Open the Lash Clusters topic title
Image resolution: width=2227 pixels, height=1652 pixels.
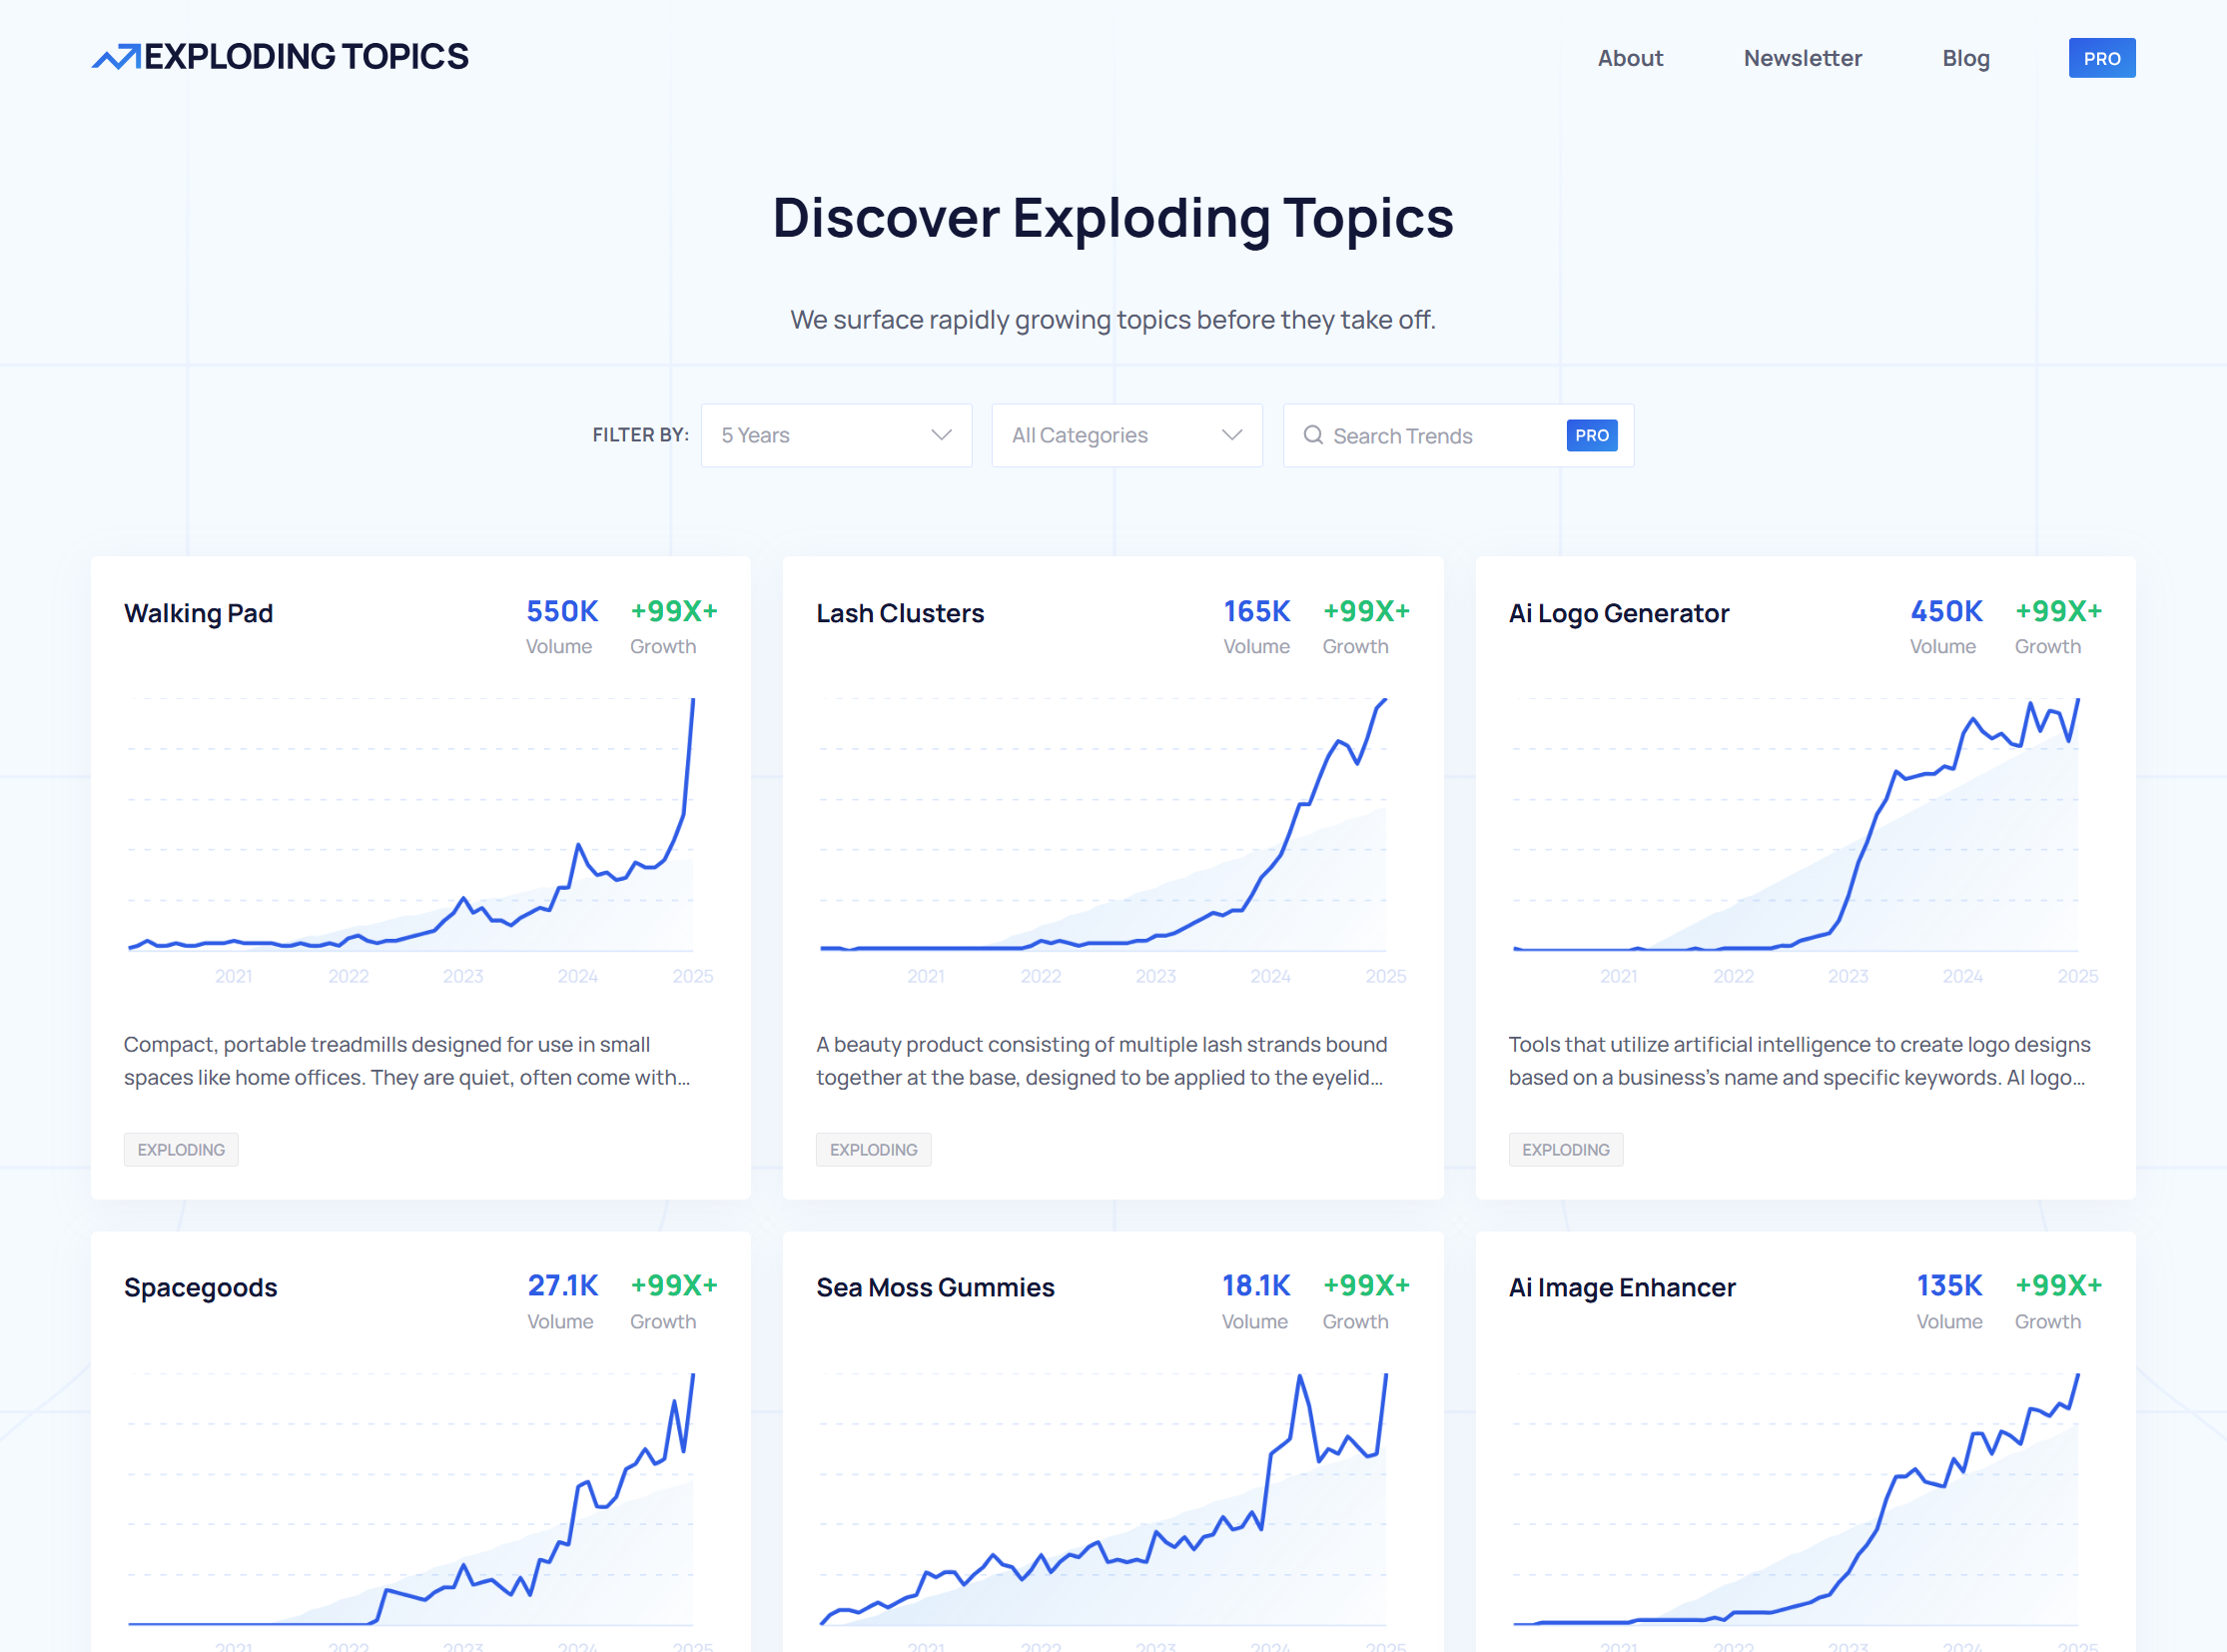[x=899, y=613]
